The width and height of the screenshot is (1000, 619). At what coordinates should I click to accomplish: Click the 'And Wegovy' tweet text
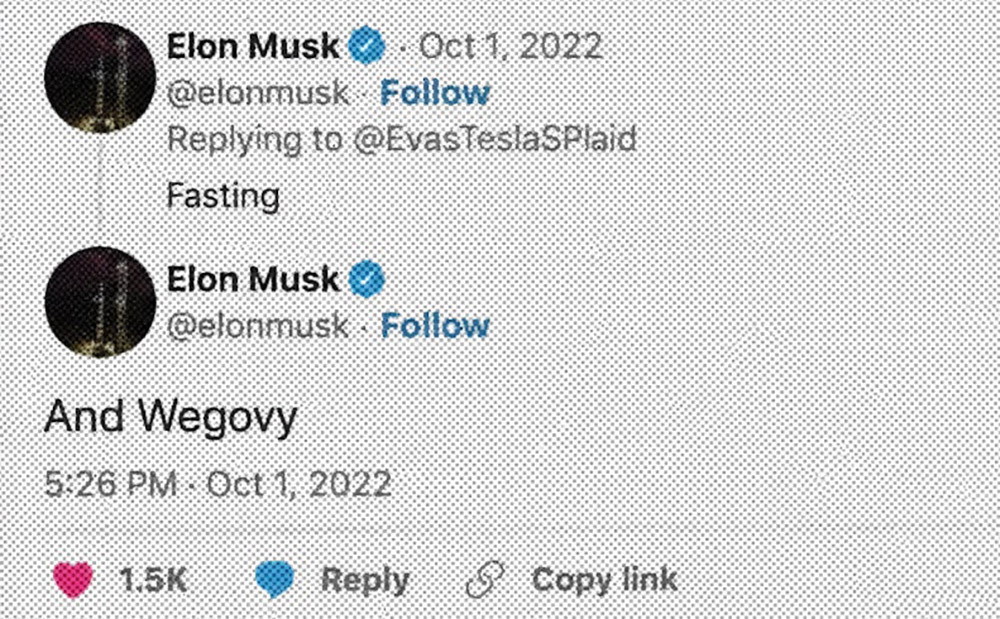tap(170, 416)
